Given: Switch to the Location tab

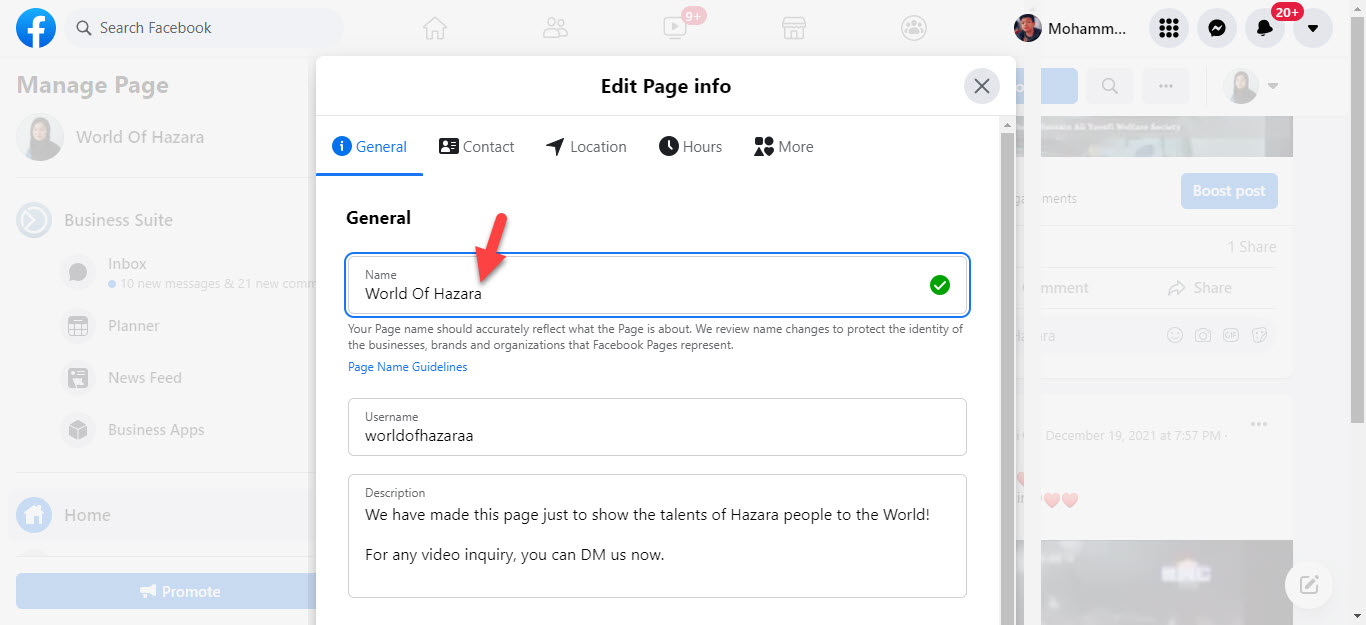Looking at the screenshot, I should pos(586,147).
